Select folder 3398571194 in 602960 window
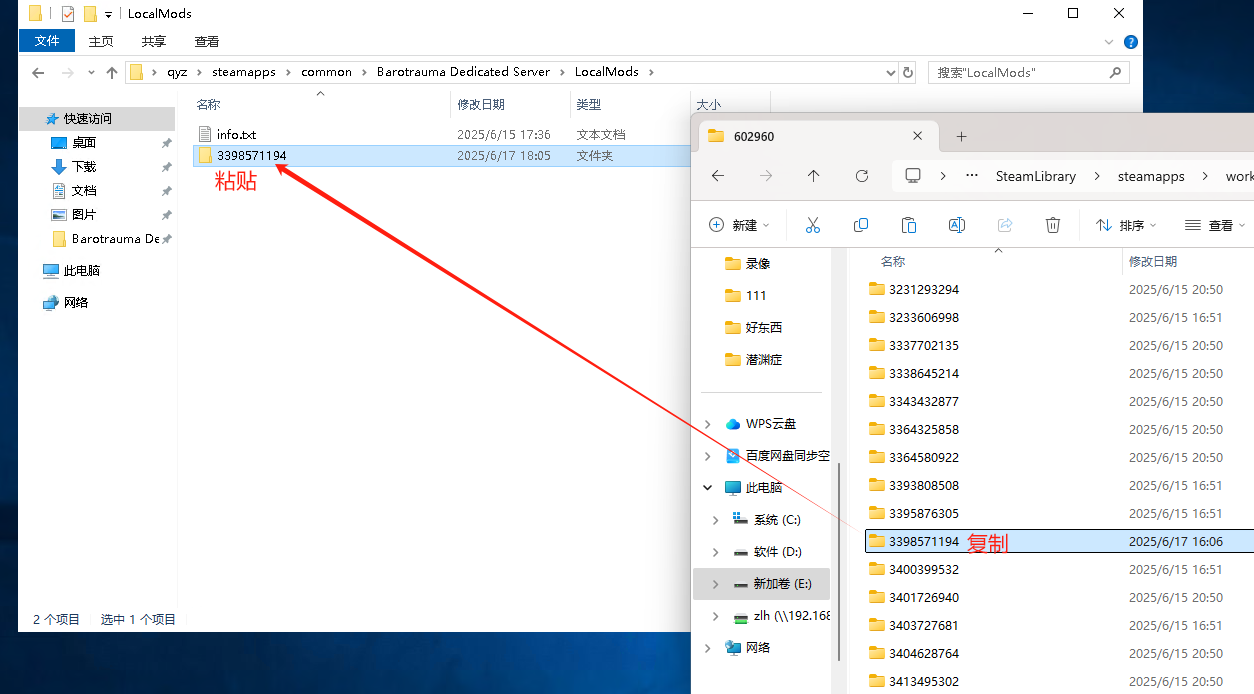Screen dimensions: 1254x694 pyautogui.click(x=1059, y=541)
